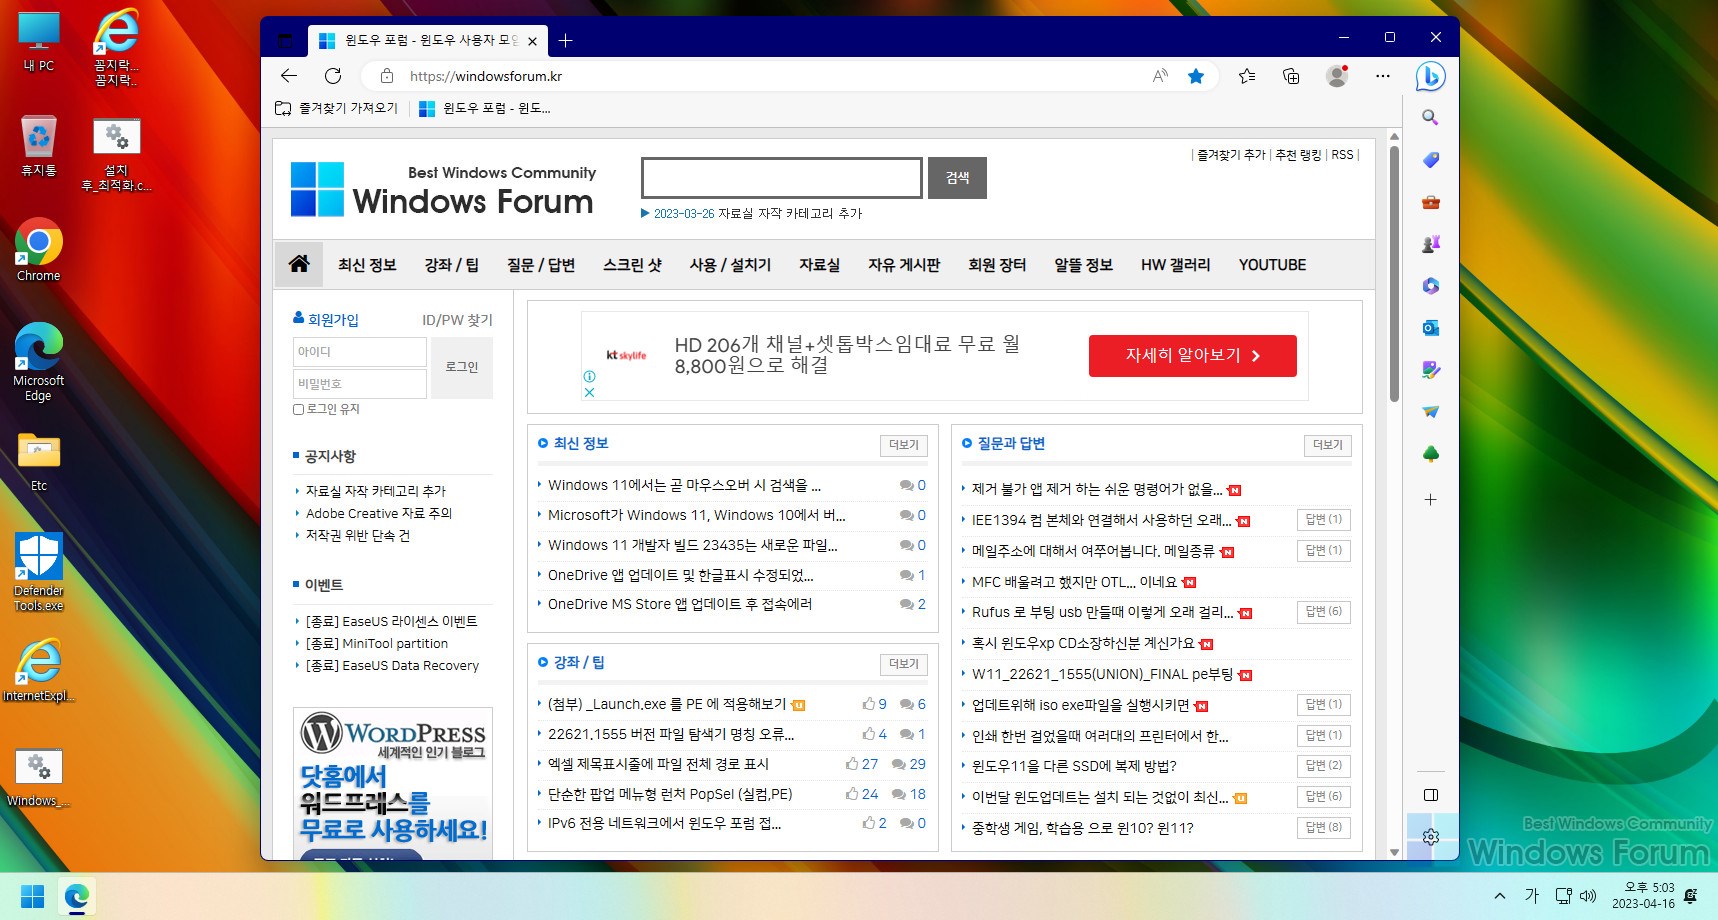Image resolution: width=1718 pixels, height=920 pixels.
Task: Open the 질문 / 답변 menu item
Action: tap(541, 265)
